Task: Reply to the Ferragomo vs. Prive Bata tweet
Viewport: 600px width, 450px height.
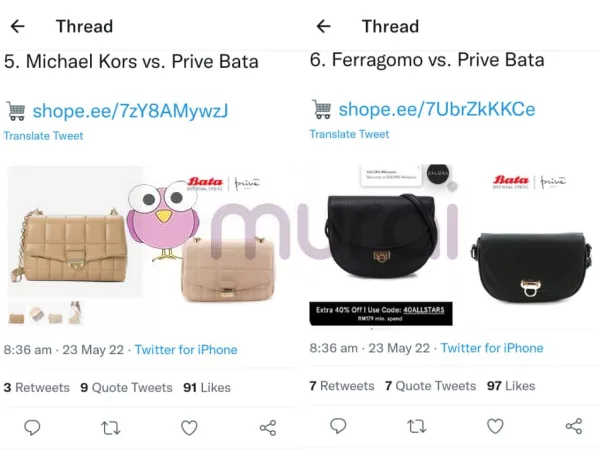Action: 338,426
